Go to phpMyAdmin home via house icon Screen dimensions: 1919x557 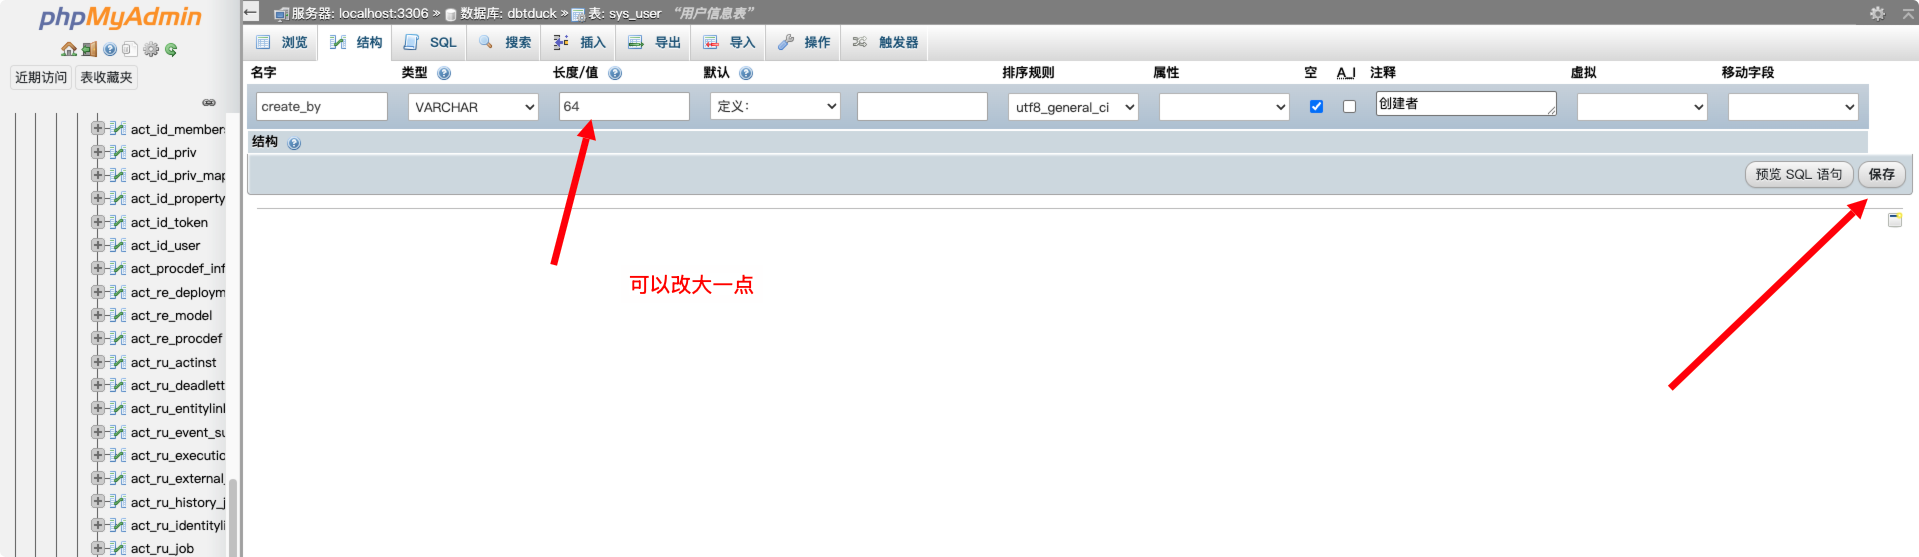tap(68, 49)
